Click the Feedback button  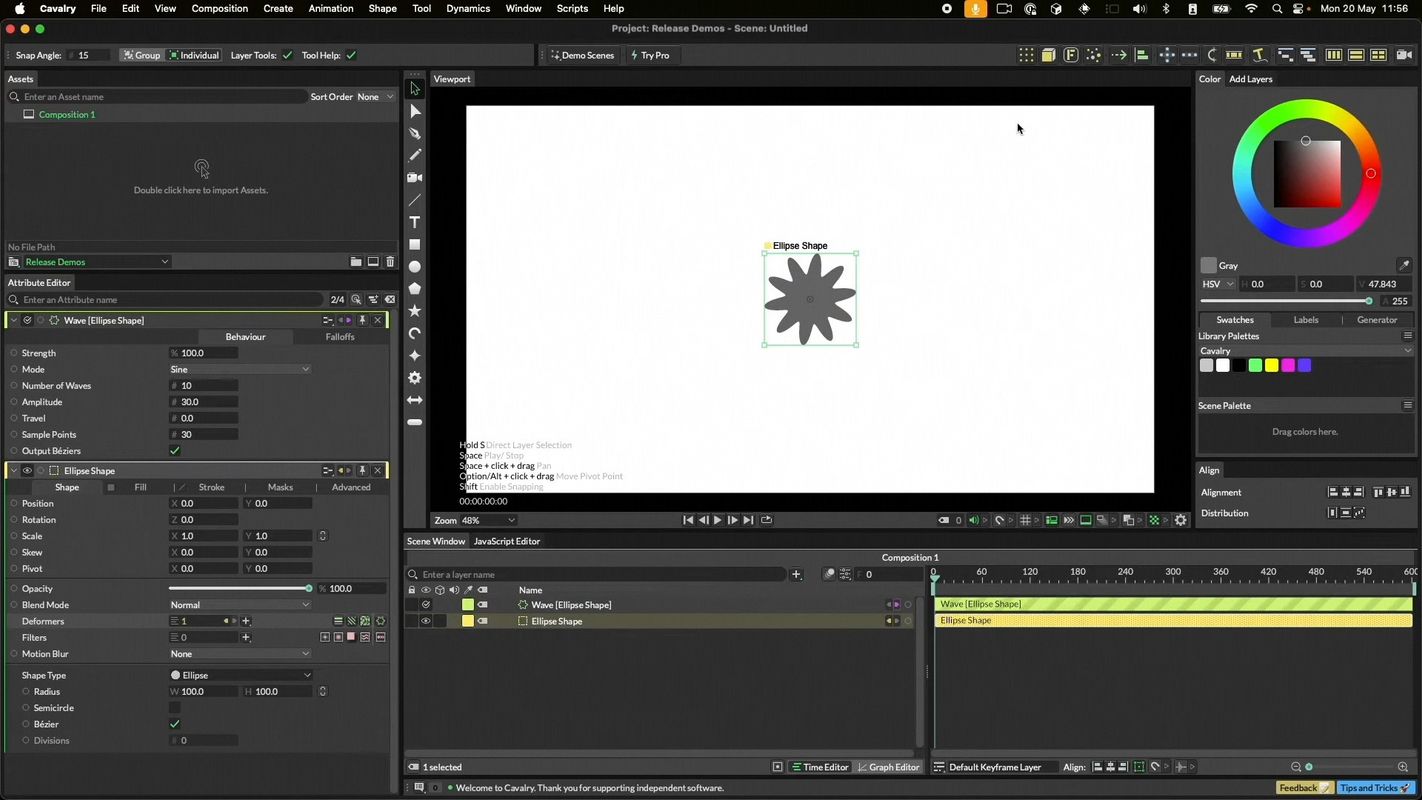[1305, 788]
